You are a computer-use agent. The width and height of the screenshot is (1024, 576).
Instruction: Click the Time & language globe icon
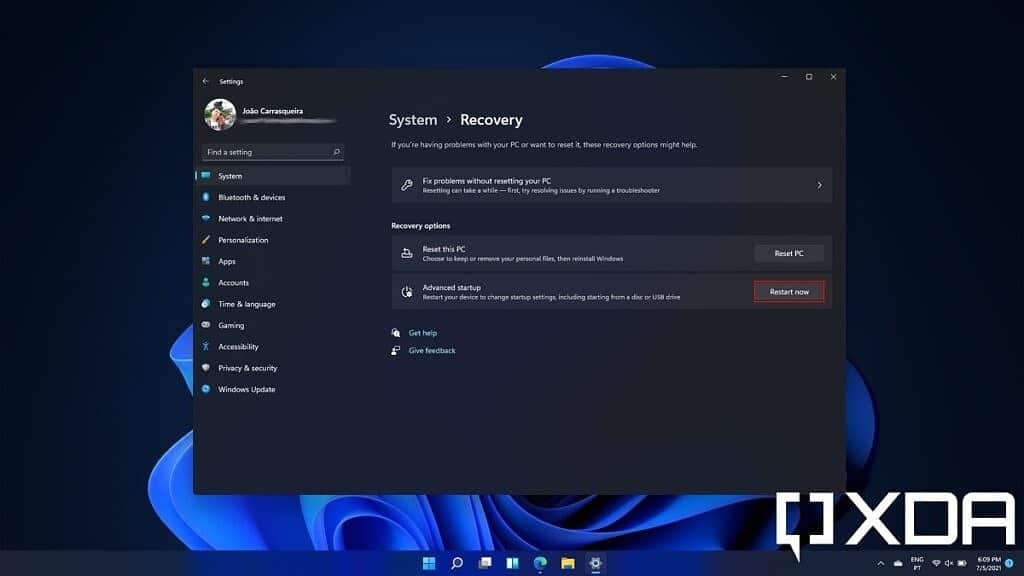[x=206, y=304]
